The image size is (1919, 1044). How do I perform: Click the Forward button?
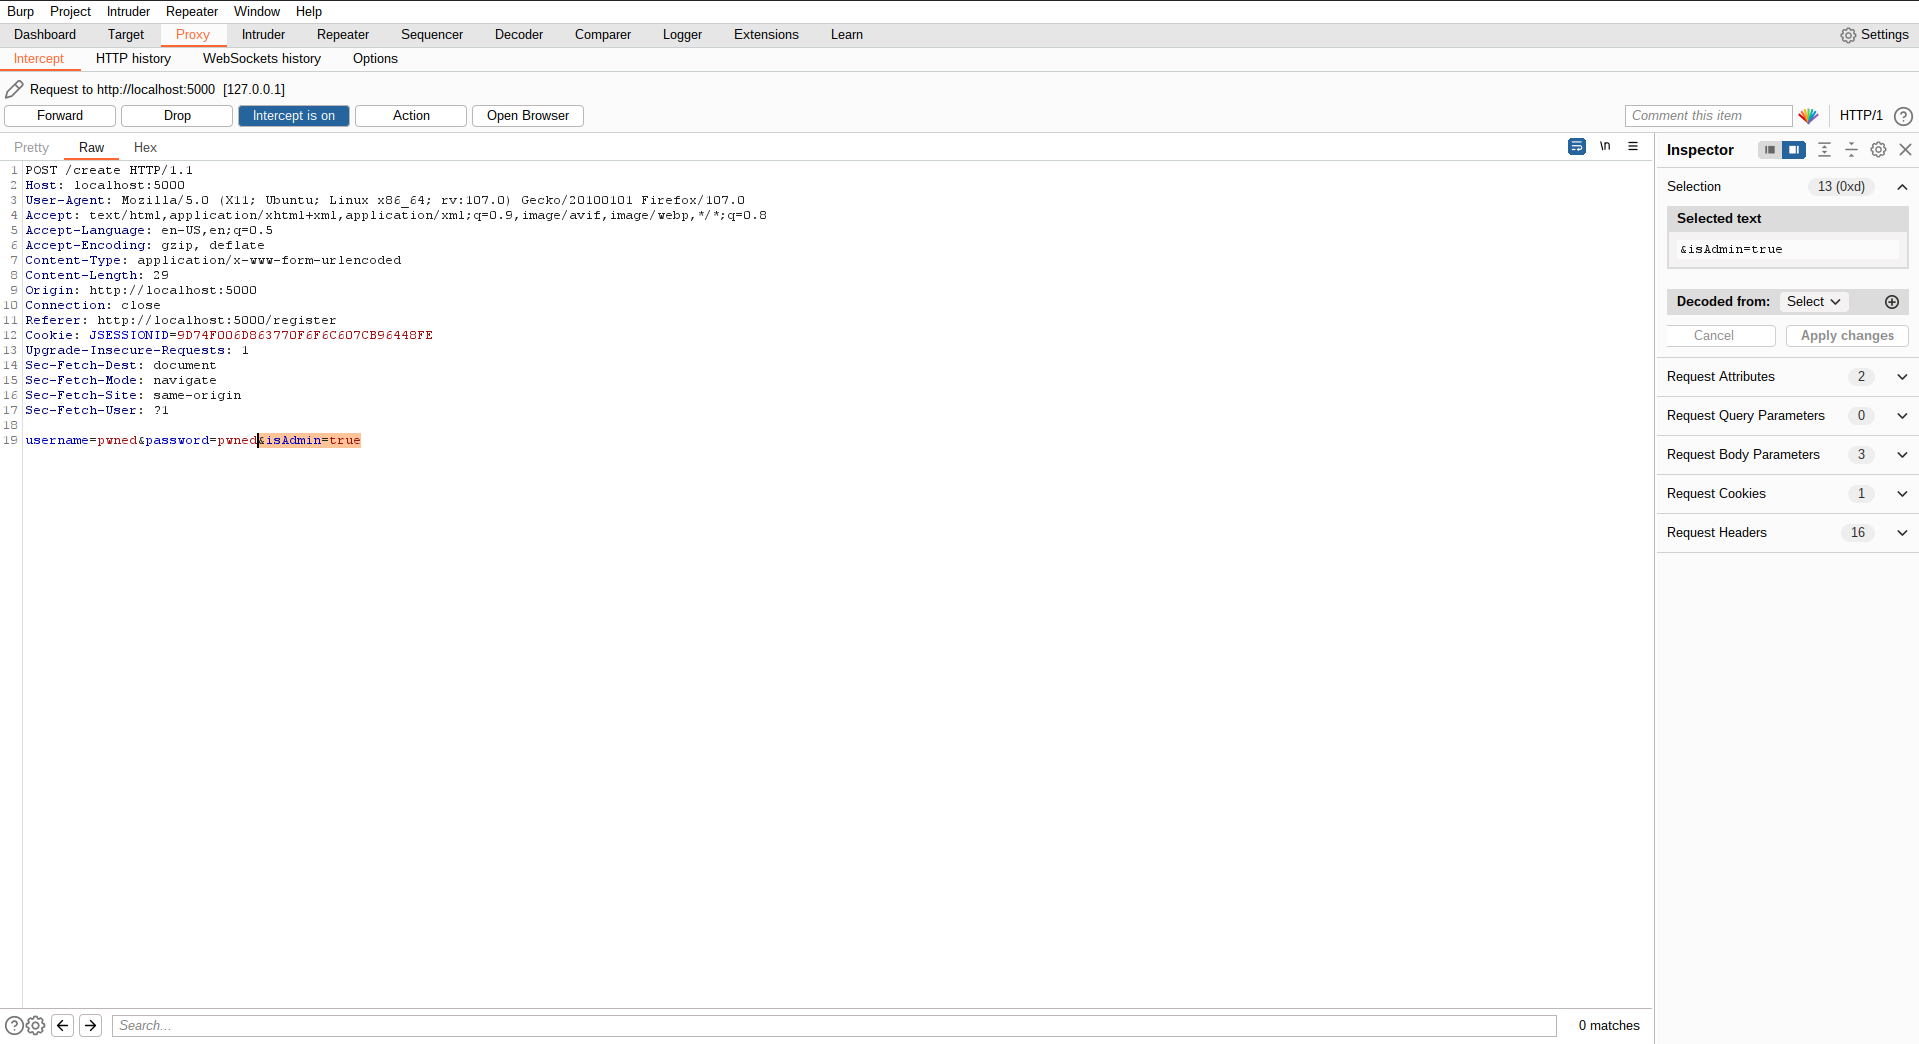pyautogui.click(x=60, y=116)
